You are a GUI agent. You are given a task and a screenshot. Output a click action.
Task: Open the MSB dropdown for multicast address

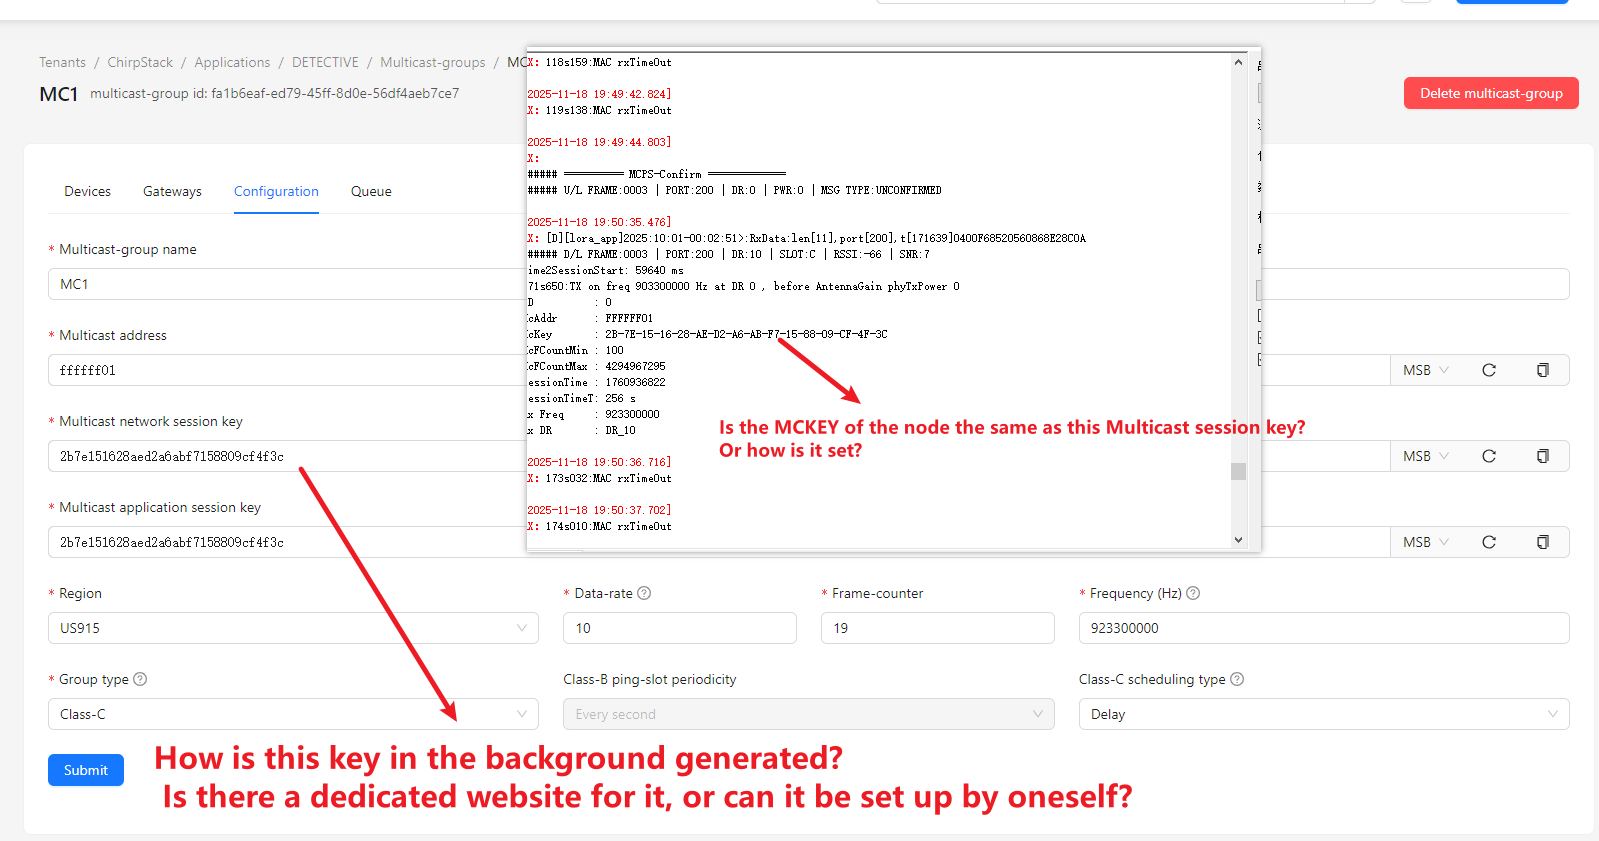[x=1425, y=370]
